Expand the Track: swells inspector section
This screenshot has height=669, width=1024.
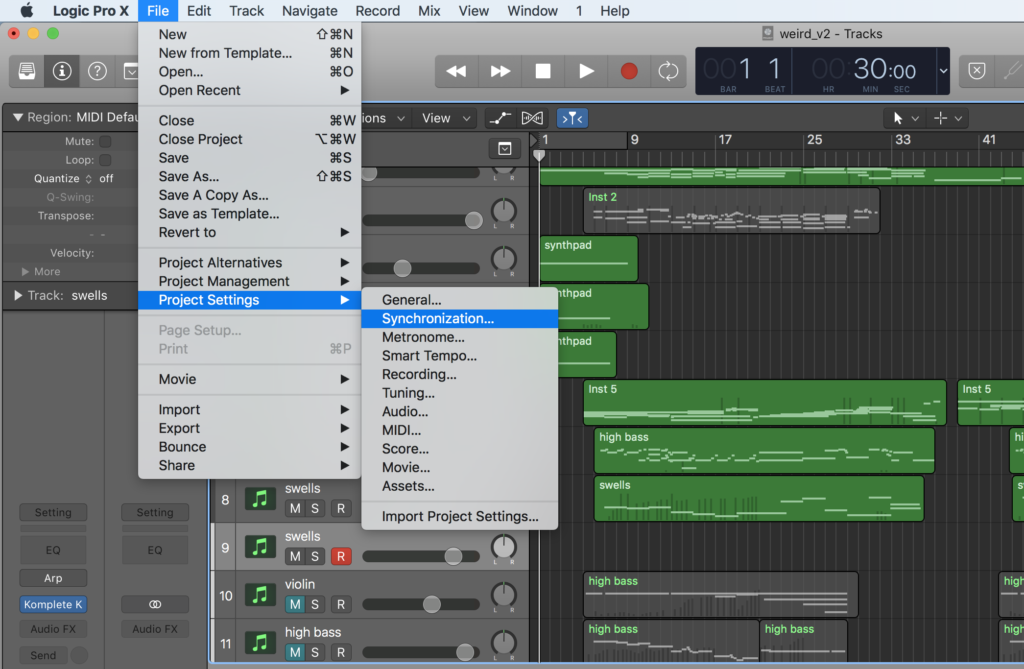coord(18,295)
